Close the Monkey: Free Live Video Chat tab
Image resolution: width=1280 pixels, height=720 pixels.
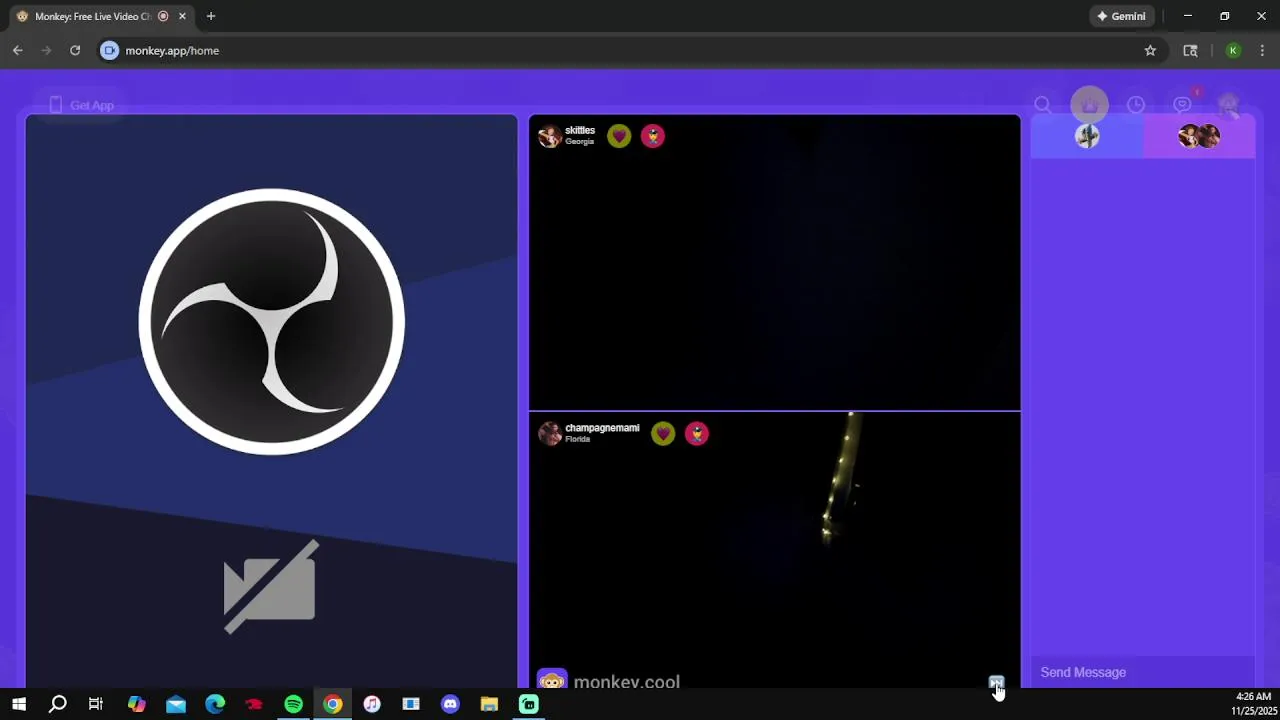click(182, 16)
